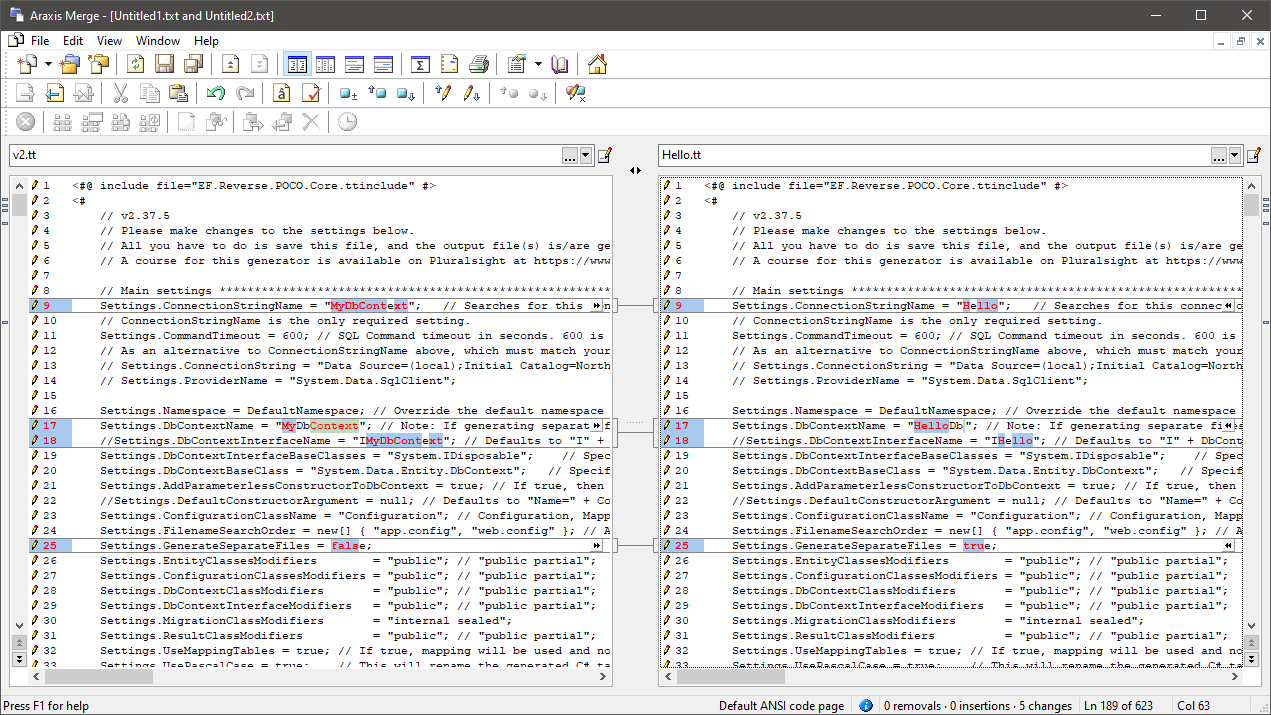Screen dimensions: 1271x715
Task: Click the Undo arrow icon
Action: (x=215, y=92)
